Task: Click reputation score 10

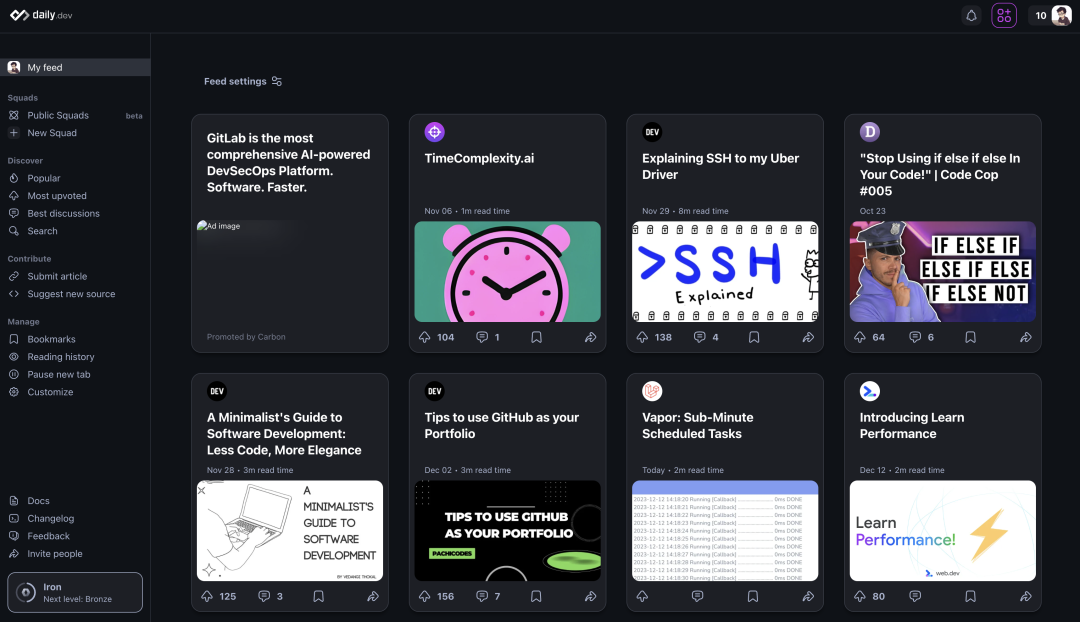Action: (1041, 15)
